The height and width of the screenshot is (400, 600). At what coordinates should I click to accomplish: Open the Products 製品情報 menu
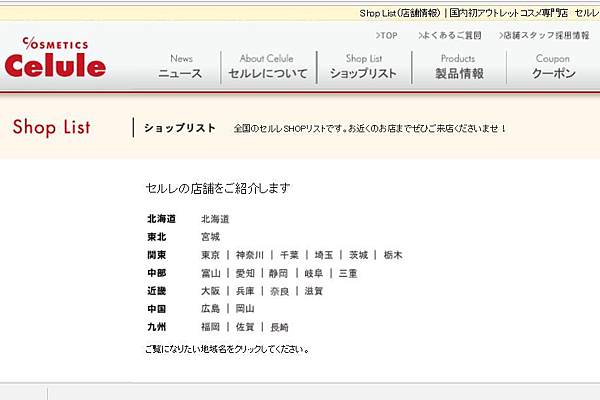tap(459, 67)
